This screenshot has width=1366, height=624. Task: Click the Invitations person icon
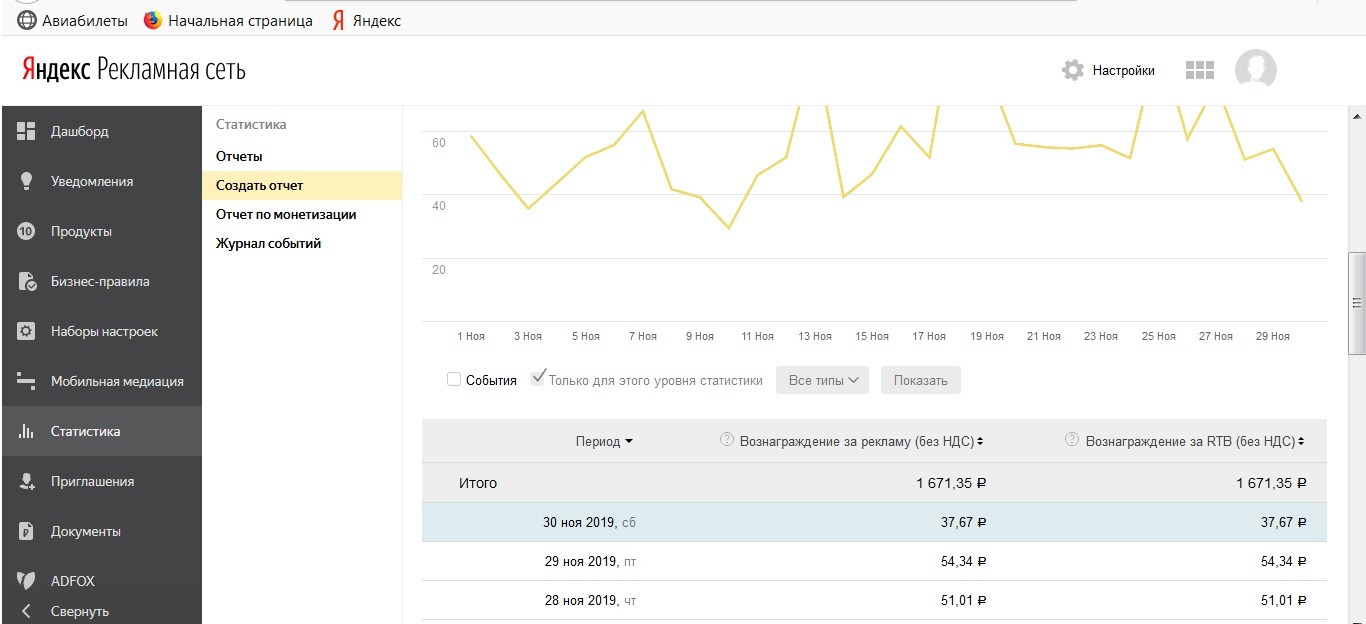click(27, 481)
